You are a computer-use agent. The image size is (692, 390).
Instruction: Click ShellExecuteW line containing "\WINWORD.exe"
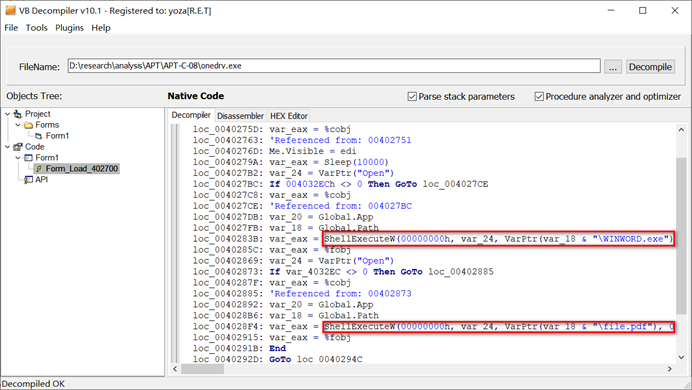click(498, 239)
